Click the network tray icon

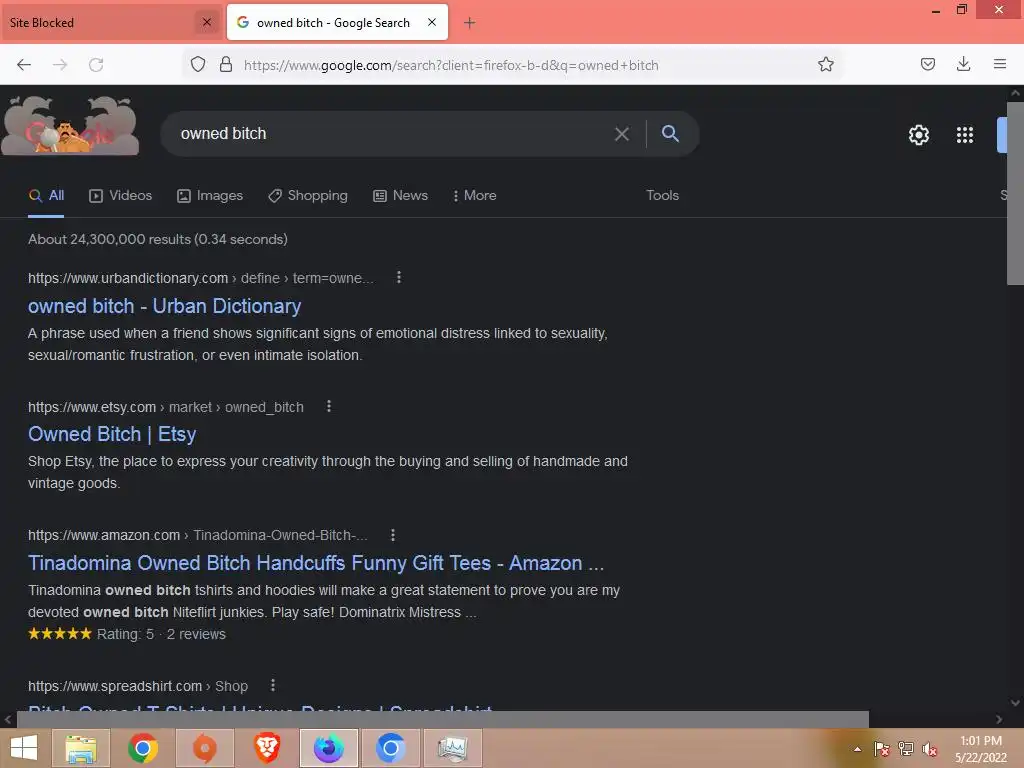906,749
